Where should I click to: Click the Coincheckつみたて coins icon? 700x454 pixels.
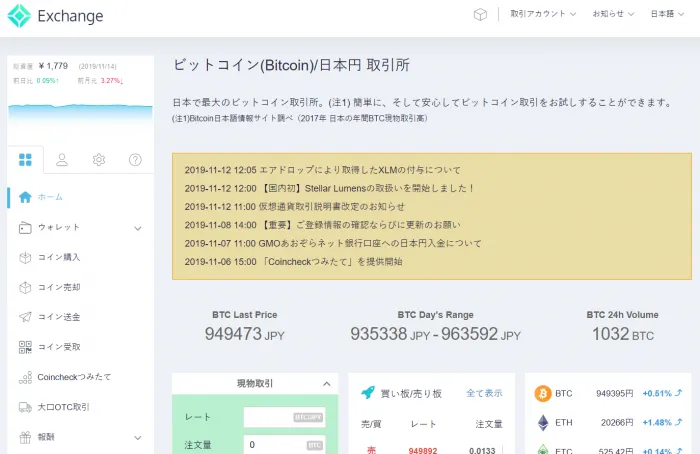pyautogui.click(x=25, y=377)
